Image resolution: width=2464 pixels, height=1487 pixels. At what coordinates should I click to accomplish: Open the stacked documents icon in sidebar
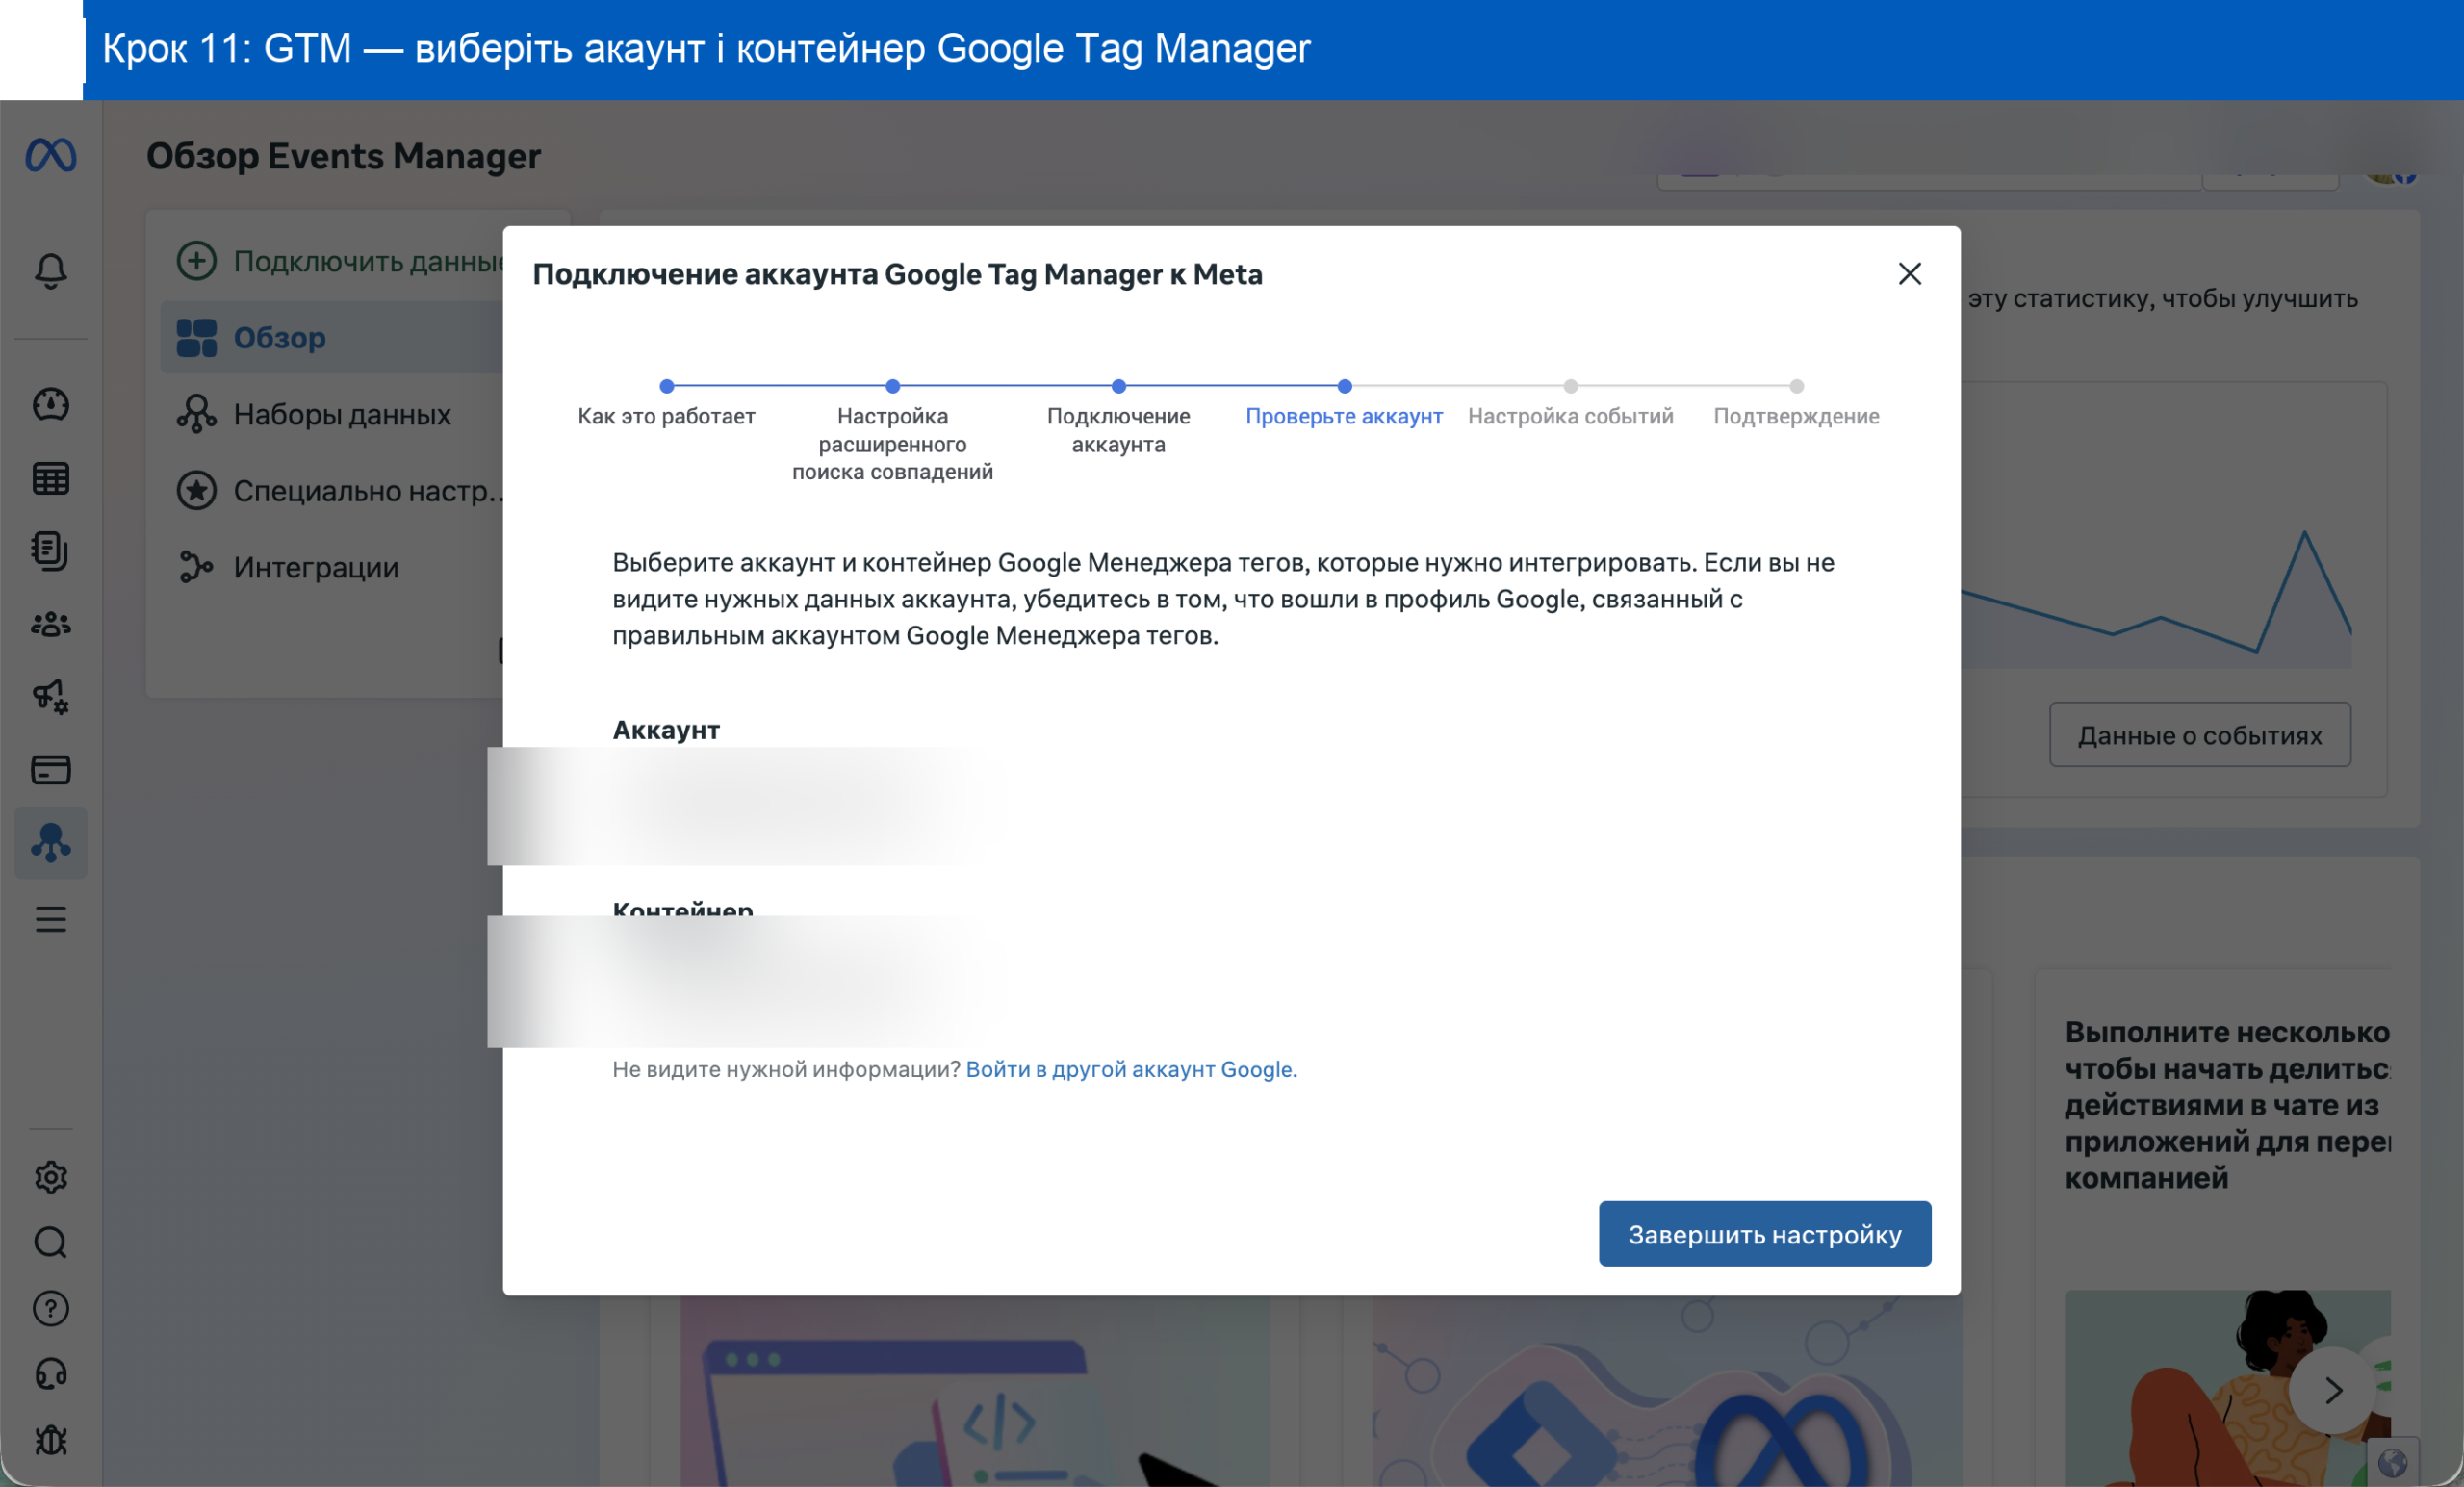(51, 551)
